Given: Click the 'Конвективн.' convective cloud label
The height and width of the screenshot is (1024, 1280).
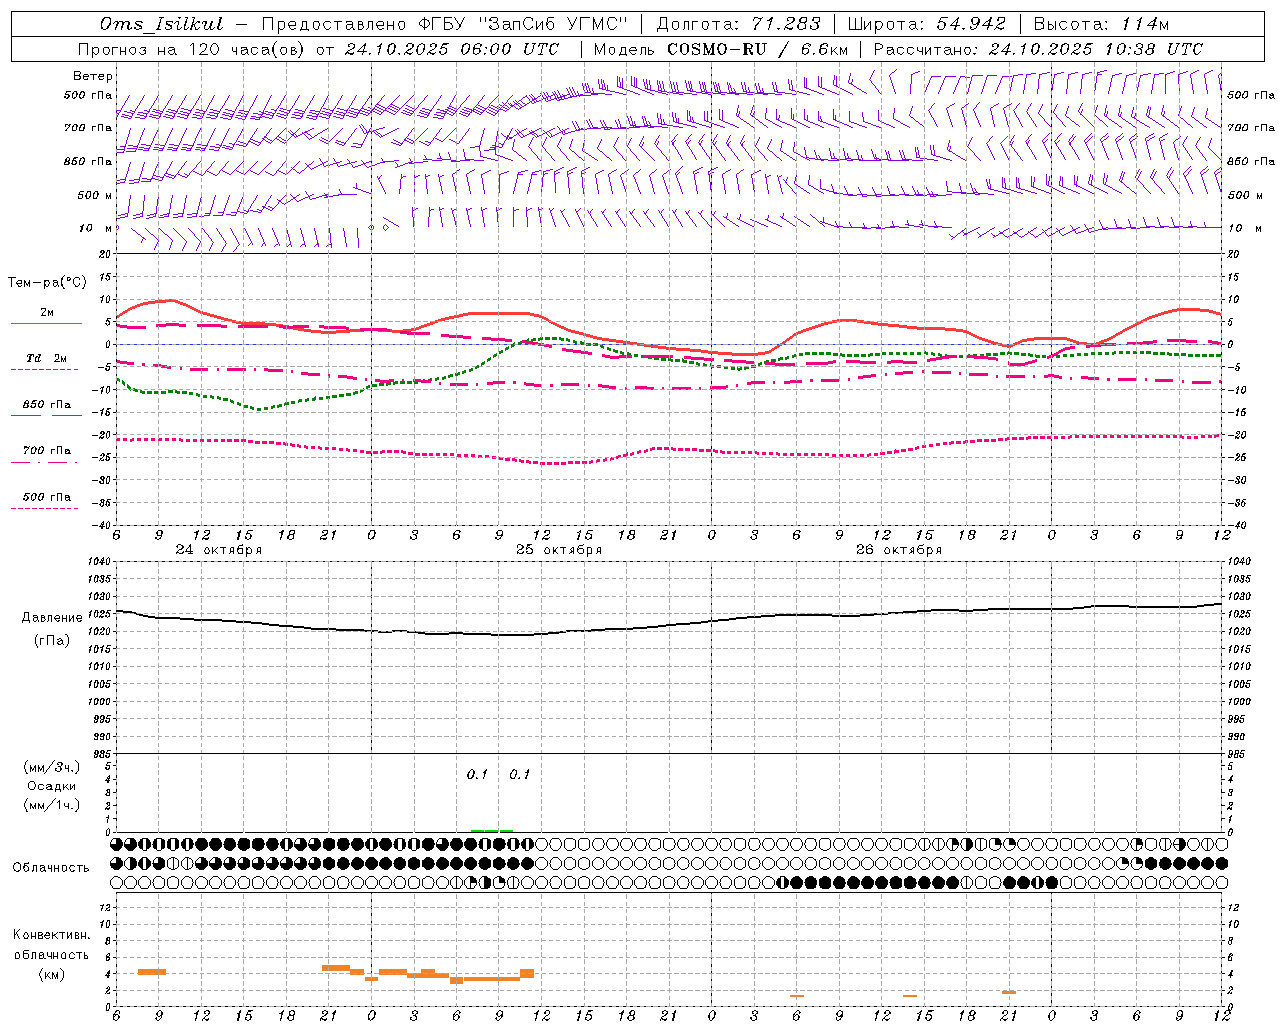Looking at the screenshot, I should tap(52, 935).
